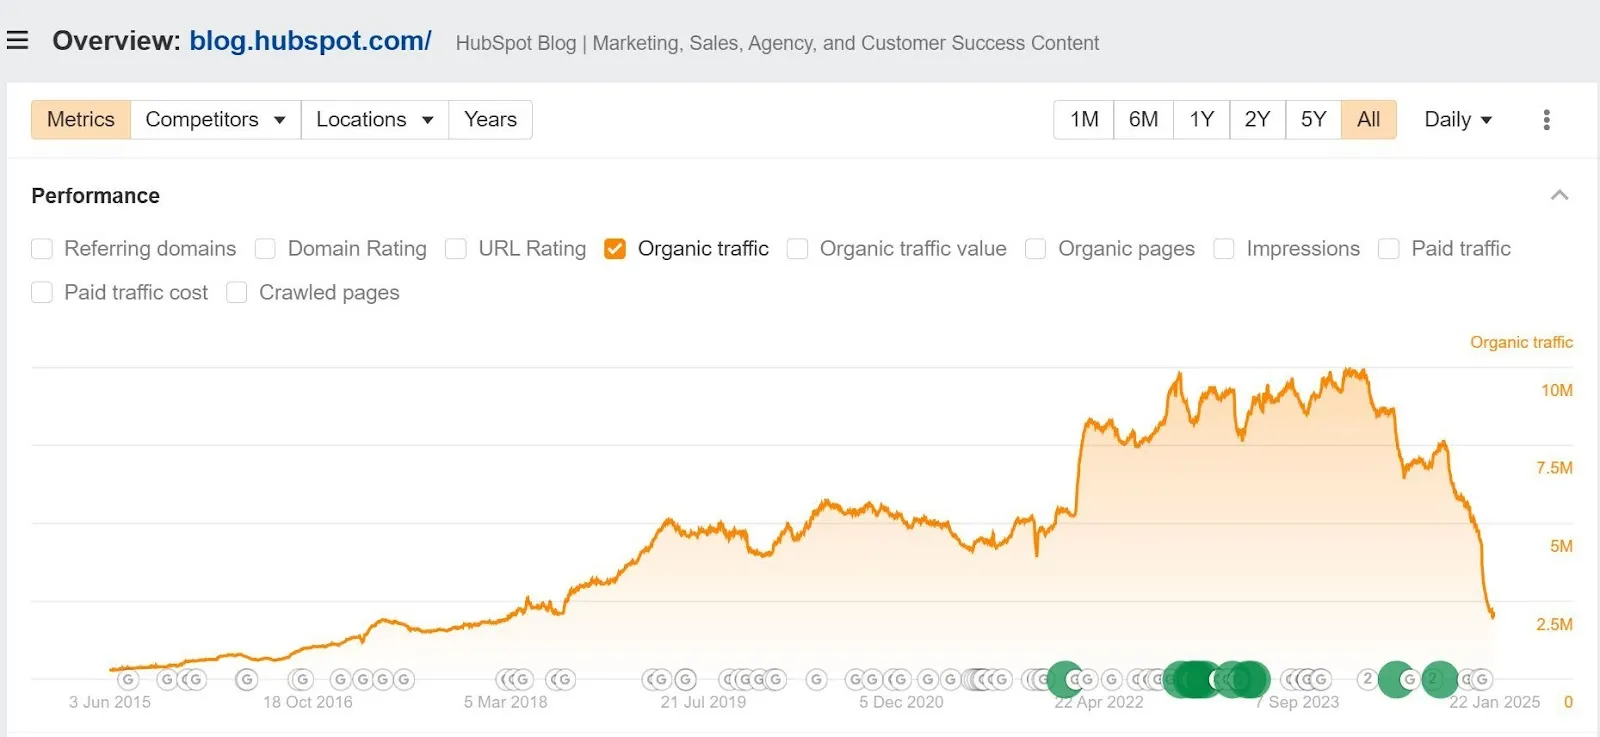
Task: Click a Google update marker near 3 Jun 2015
Action: tap(128, 679)
